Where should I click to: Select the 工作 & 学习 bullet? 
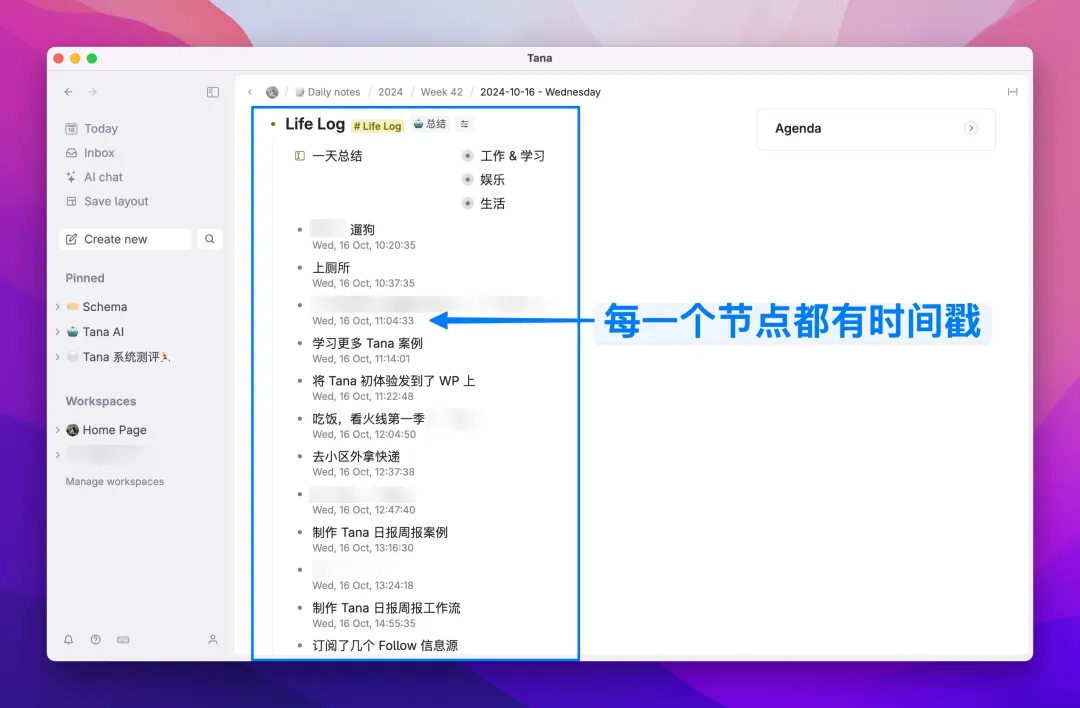(468, 156)
